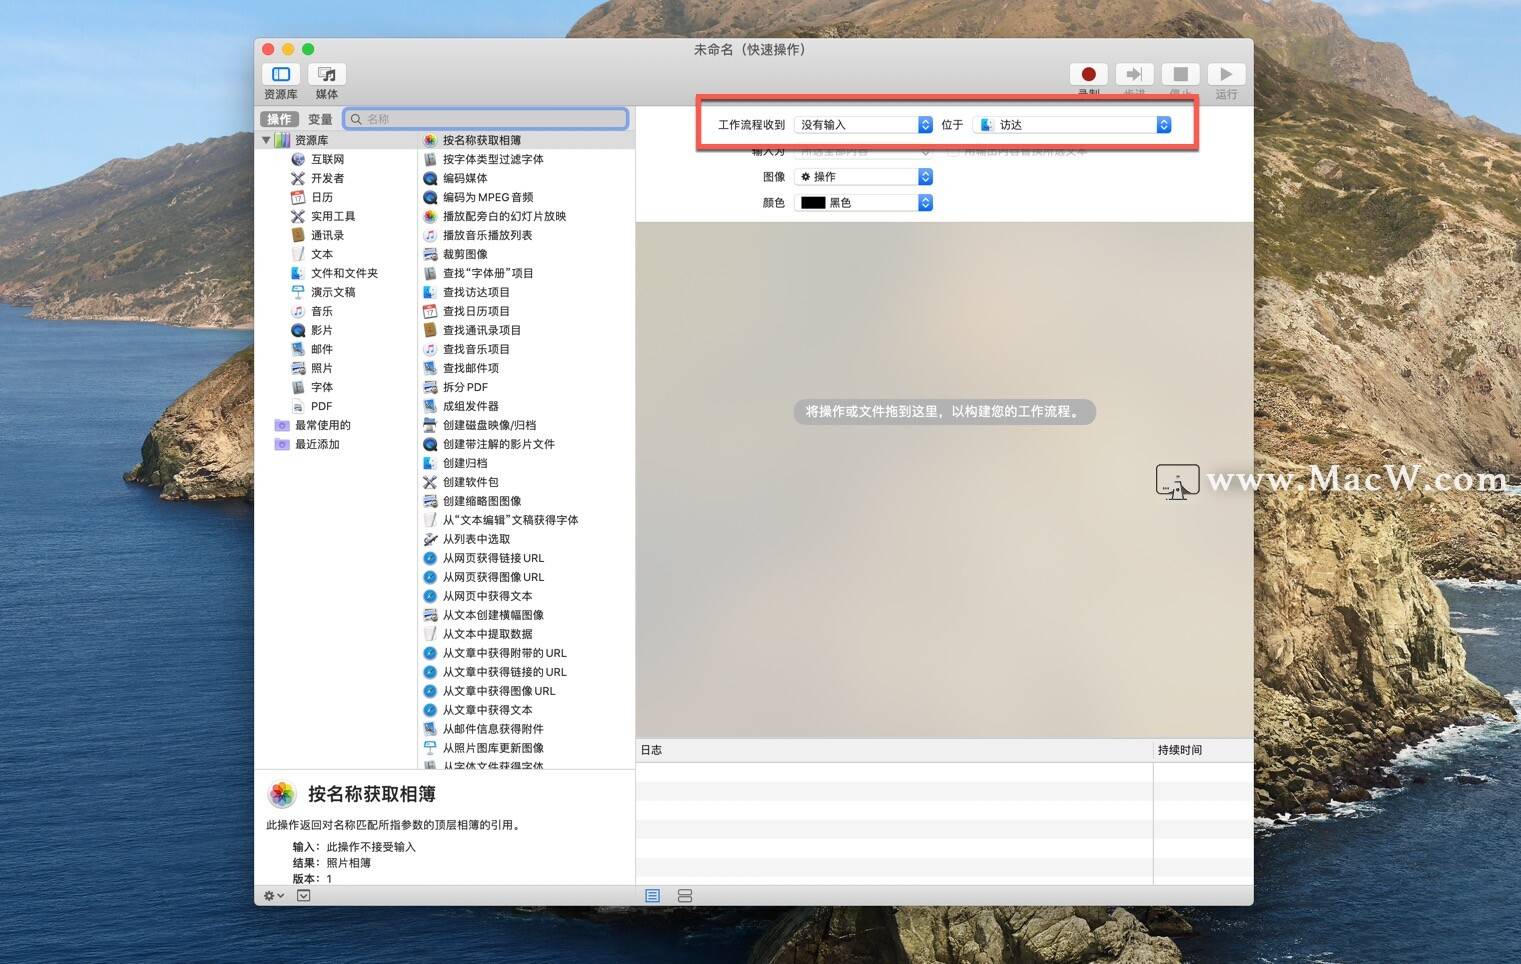1521x964 pixels.
Task: Click the 运行 run button
Action: (x=1226, y=74)
